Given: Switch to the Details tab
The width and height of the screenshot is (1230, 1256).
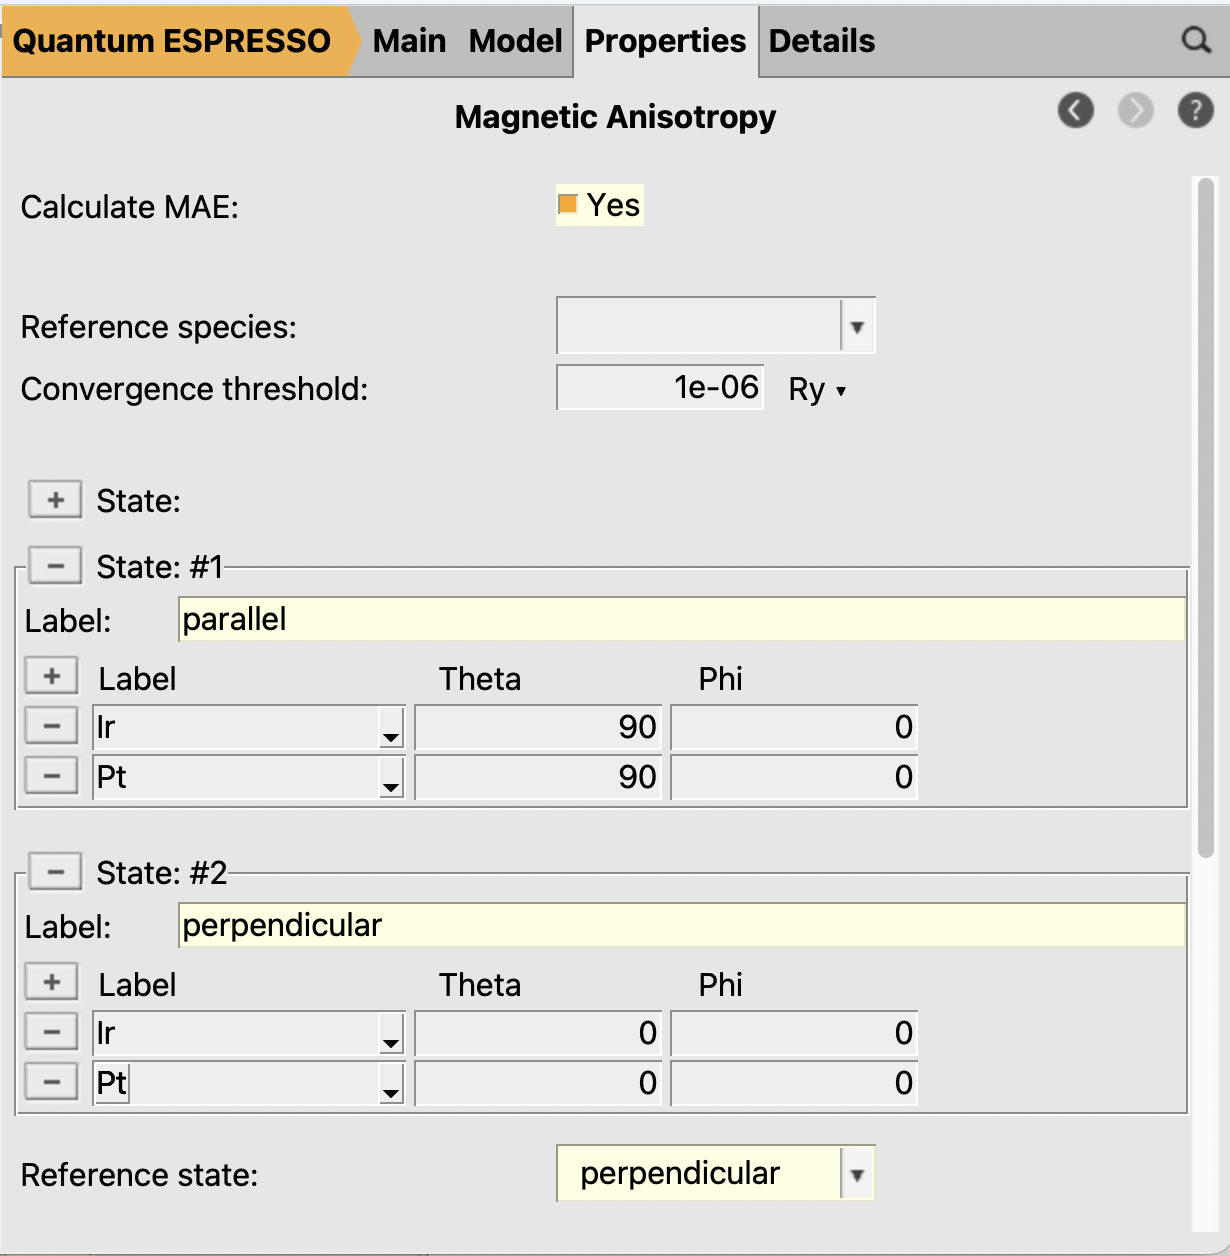Looking at the screenshot, I should (821, 41).
